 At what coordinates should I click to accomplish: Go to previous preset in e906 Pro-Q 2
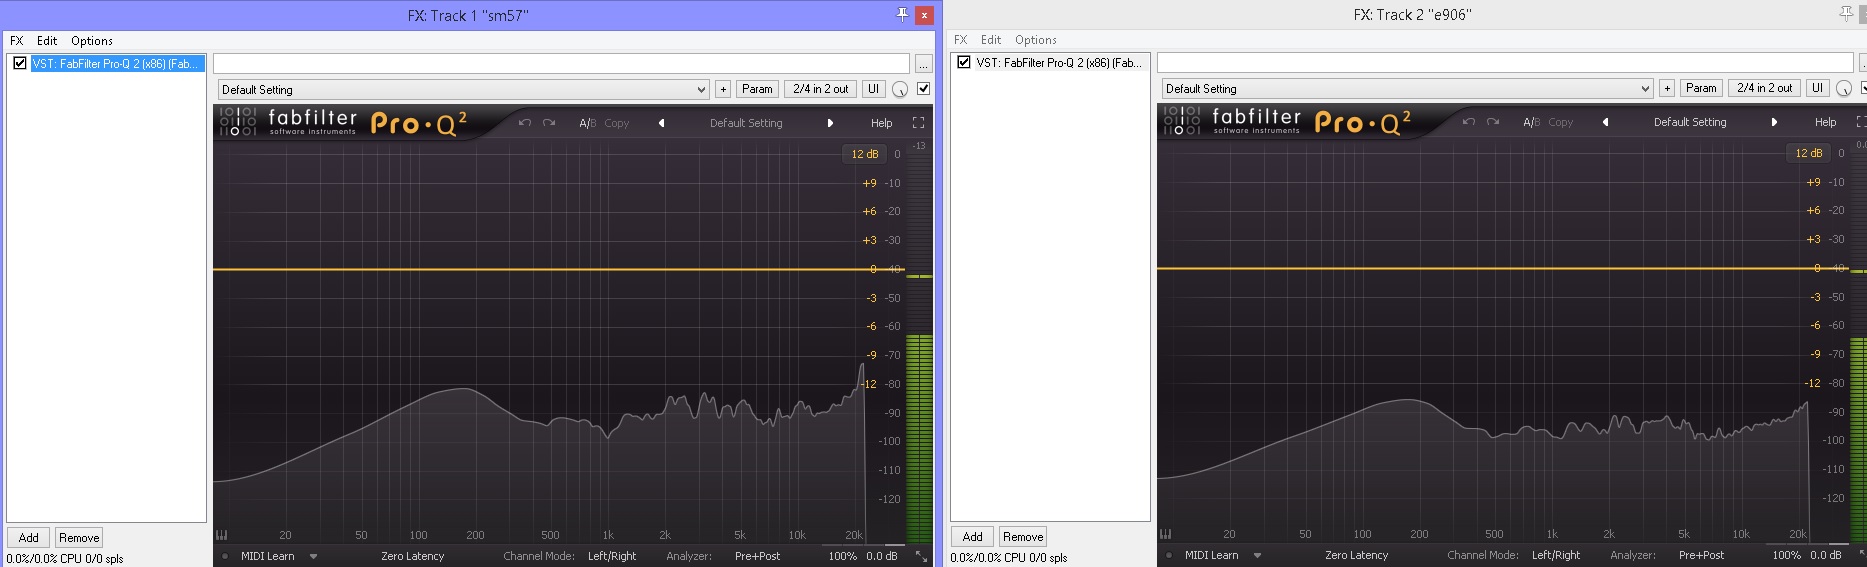pyautogui.click(x=1605, y=122)
